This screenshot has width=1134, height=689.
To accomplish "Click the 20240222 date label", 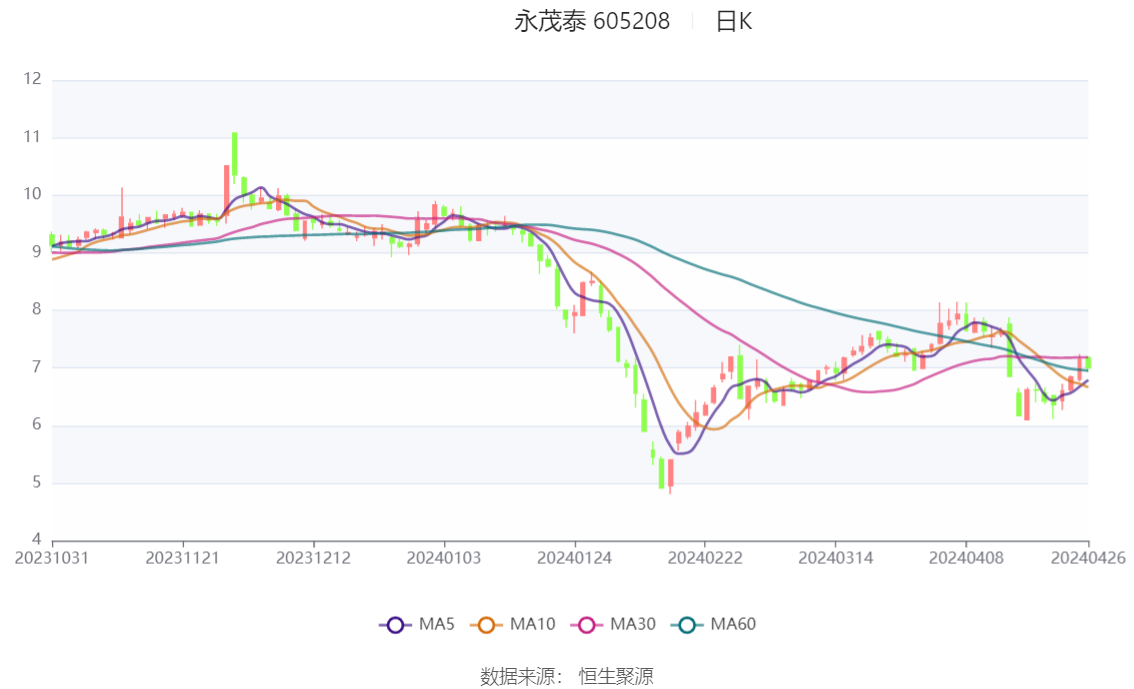I will tap(704, 558).
